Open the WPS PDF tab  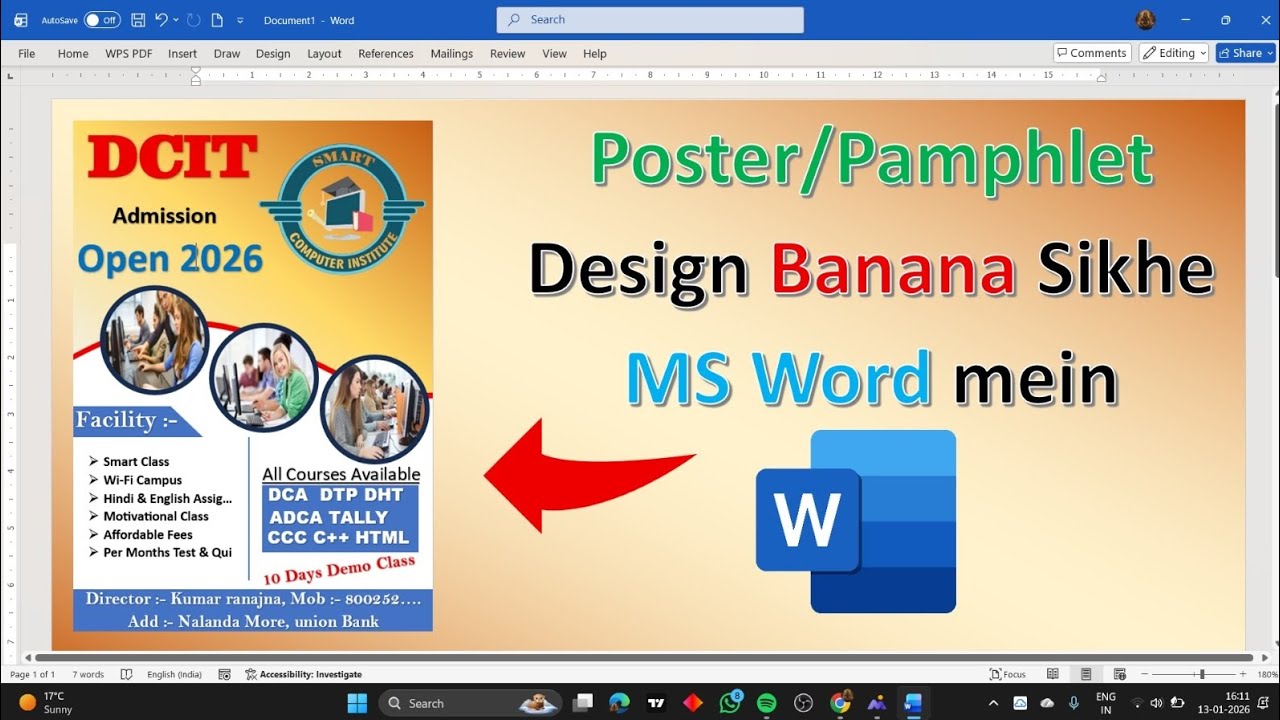[x=129, y=54]
